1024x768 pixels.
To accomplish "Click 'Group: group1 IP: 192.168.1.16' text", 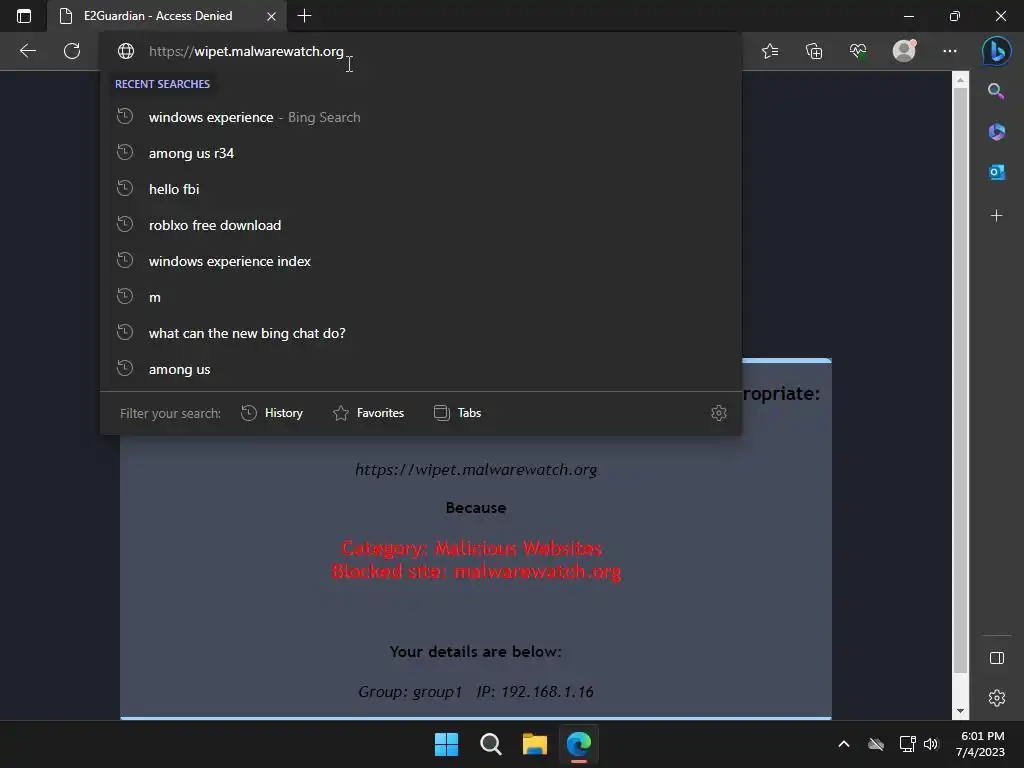I will (x=476, y=692).
